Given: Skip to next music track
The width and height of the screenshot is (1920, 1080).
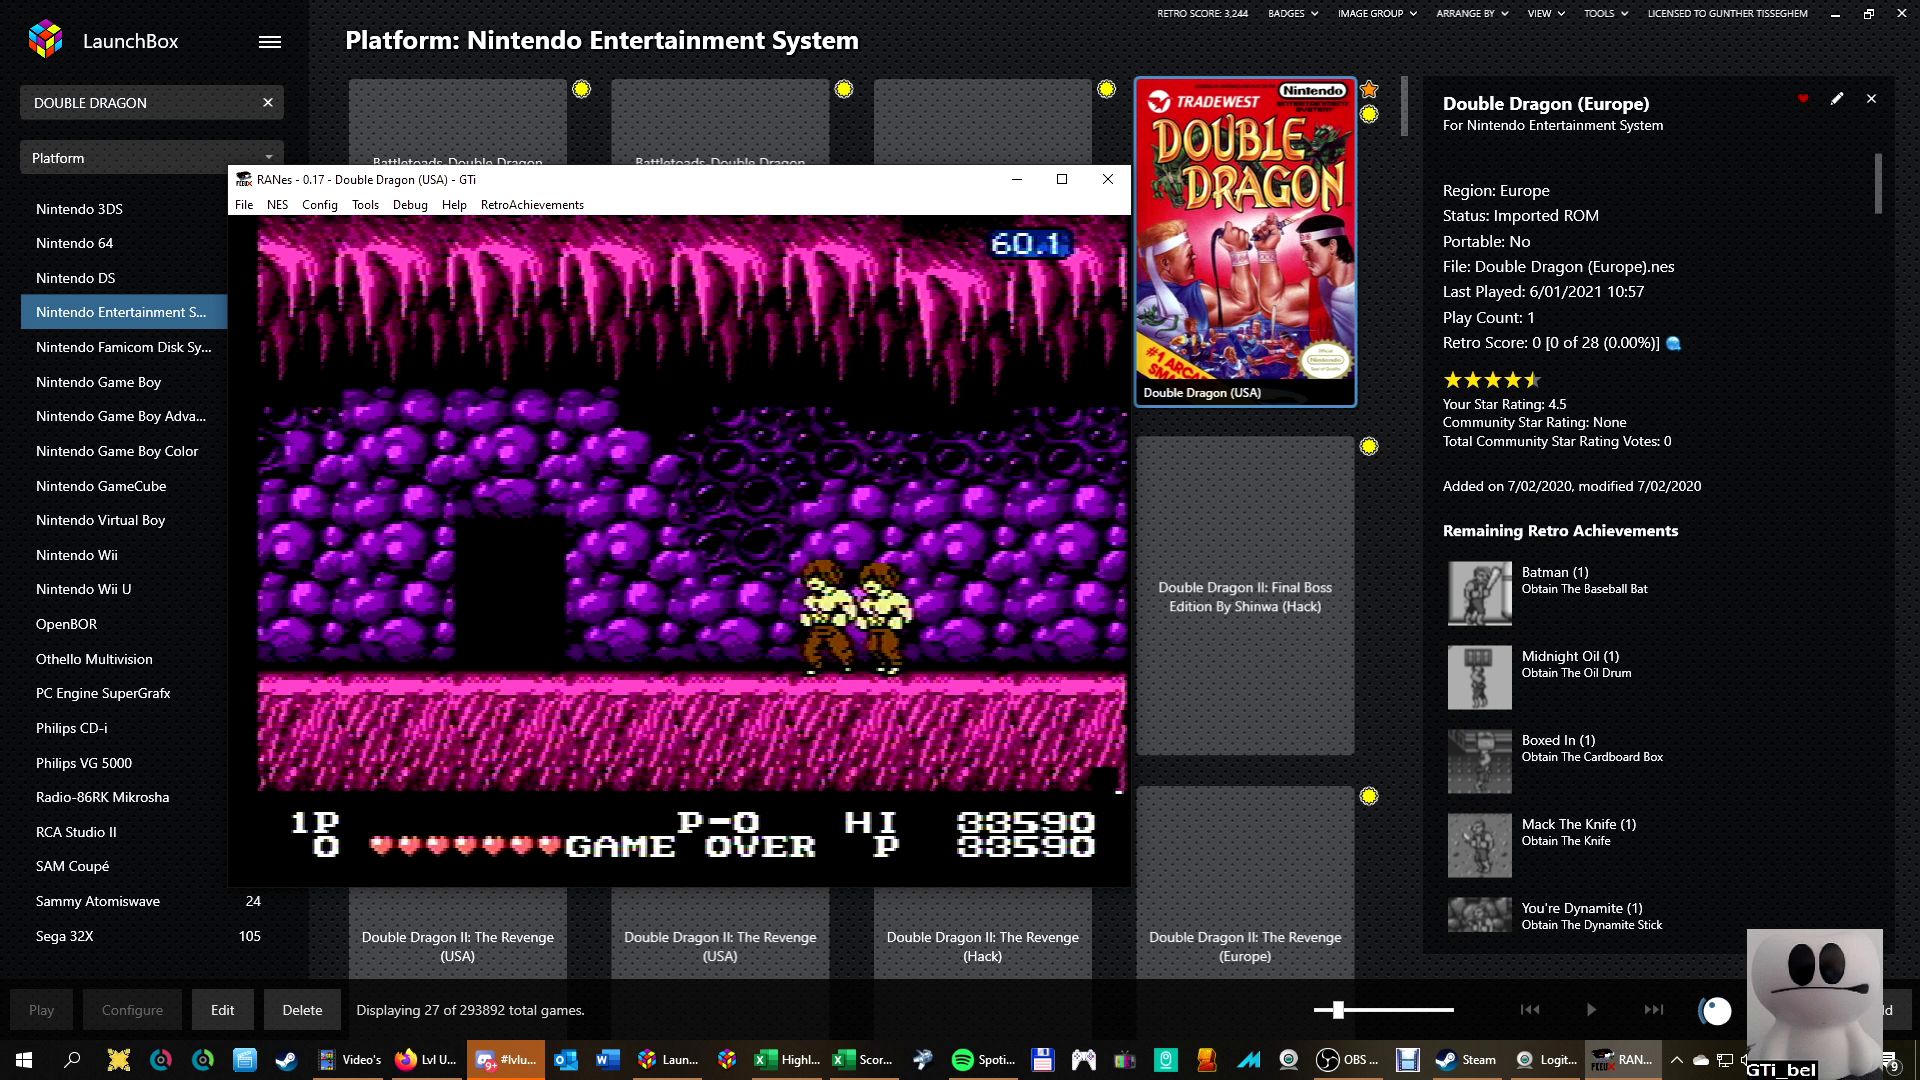Looking at the screenshot, I should [x=1654, y=1010].
